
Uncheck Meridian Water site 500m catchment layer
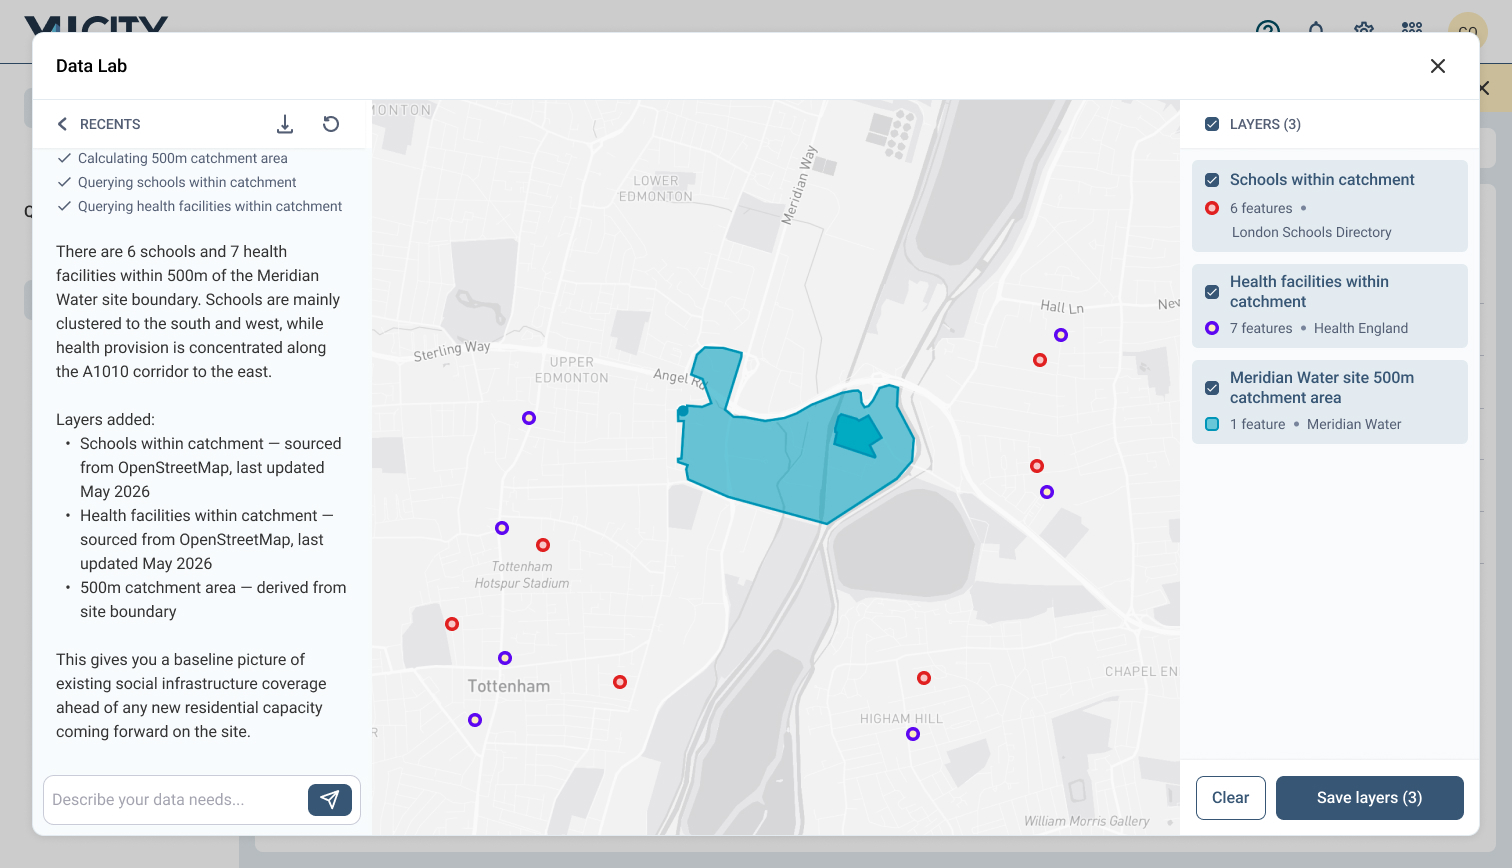pos(1212,388)
